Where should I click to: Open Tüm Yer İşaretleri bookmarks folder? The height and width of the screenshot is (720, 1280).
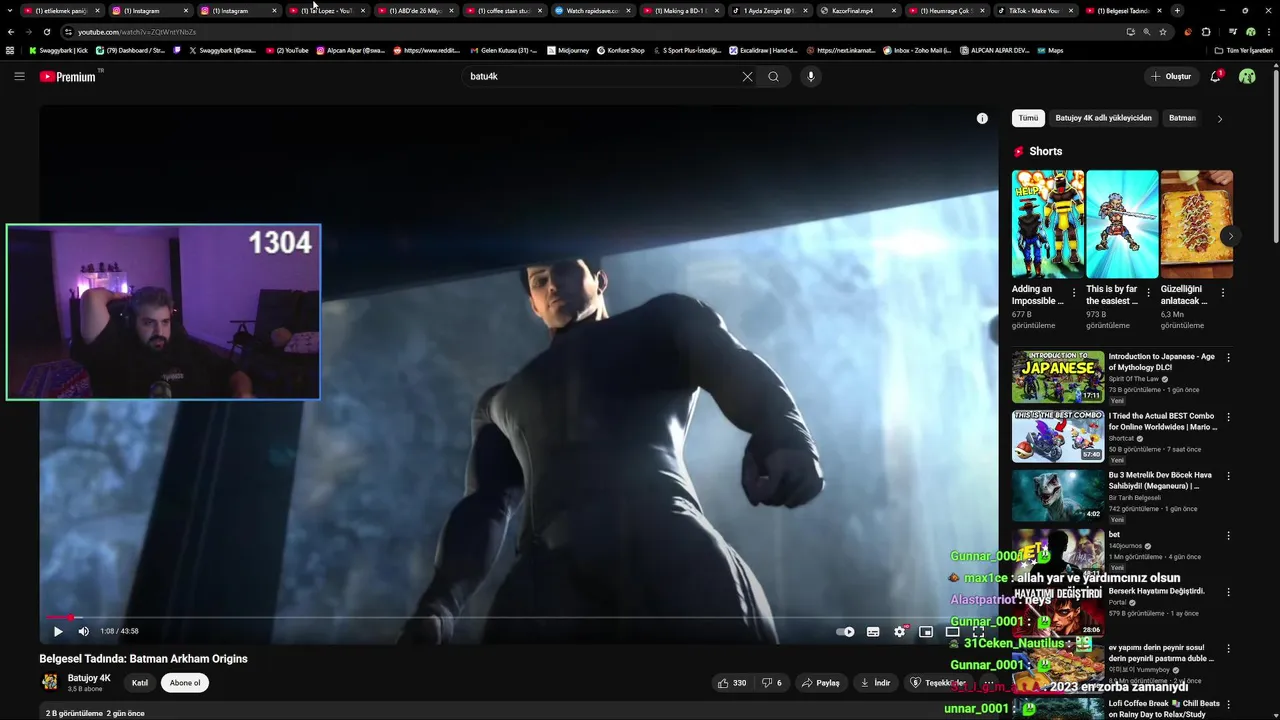(x=1244, y=50)
